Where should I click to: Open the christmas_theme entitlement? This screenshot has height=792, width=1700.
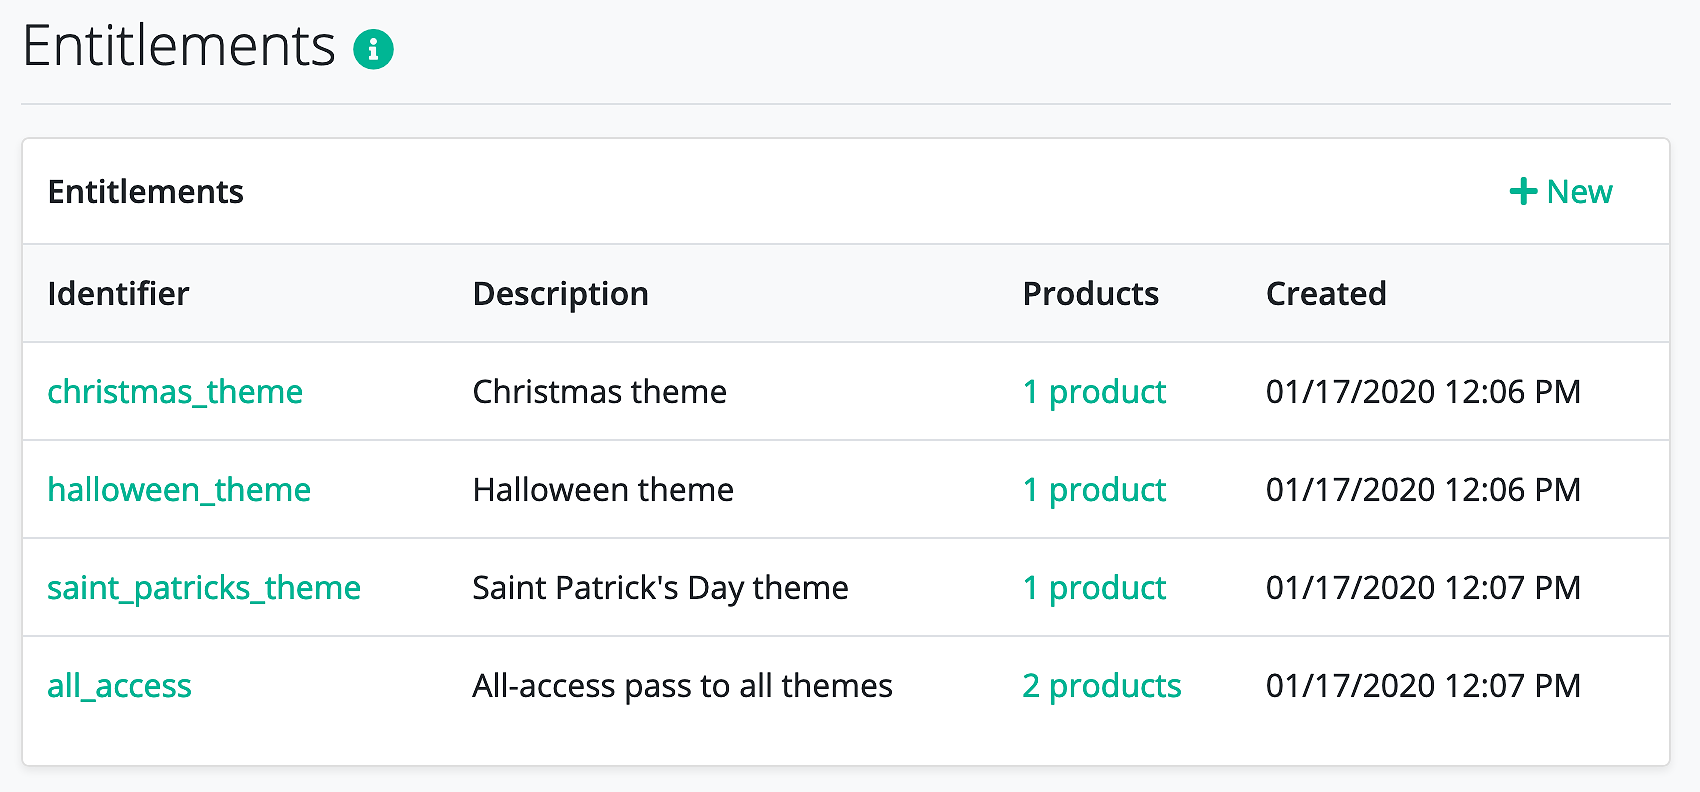[175, 391]
